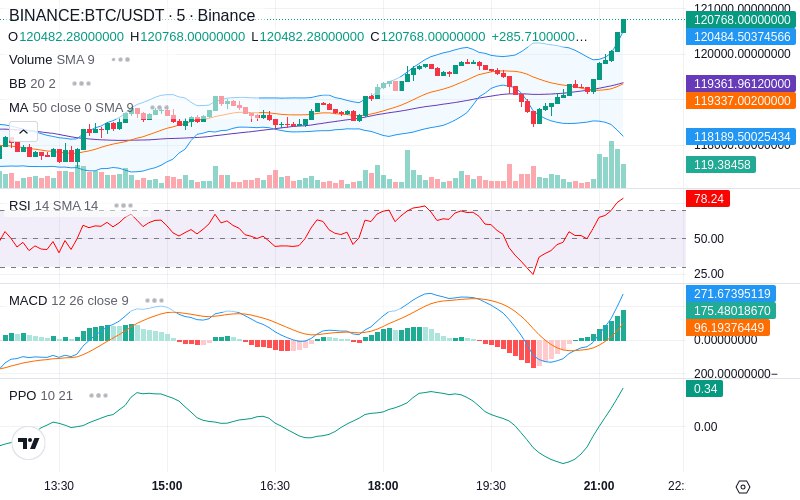Image resolution: width=800 pixels, height=500 pixels.
Task: Select the PPO 10 21 legend label
Action: (x=41, y=396)
